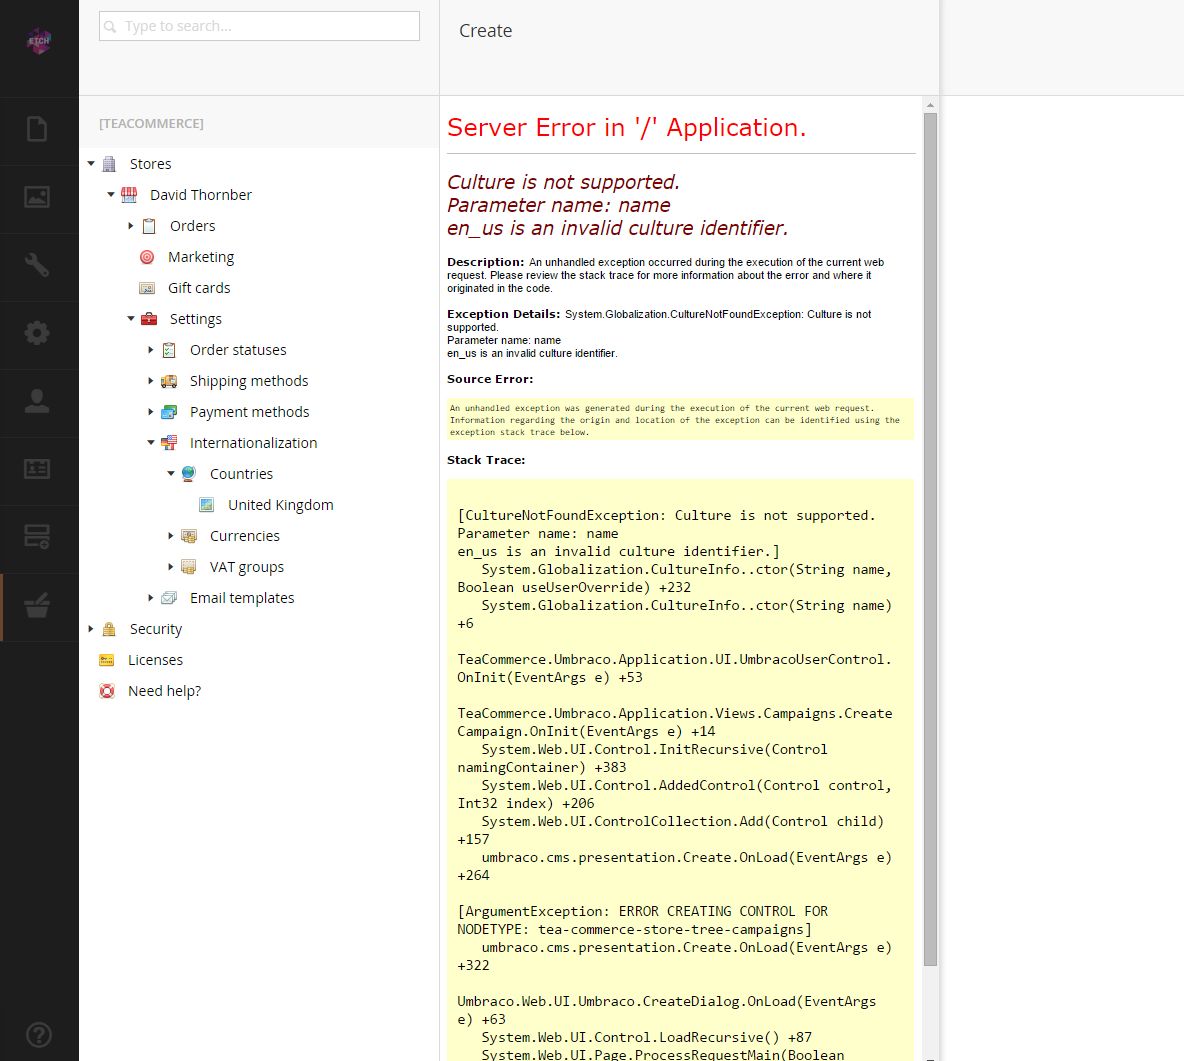Open the Forms section icon above the basket
The image size is (1184, 1061).
point(37,537)
